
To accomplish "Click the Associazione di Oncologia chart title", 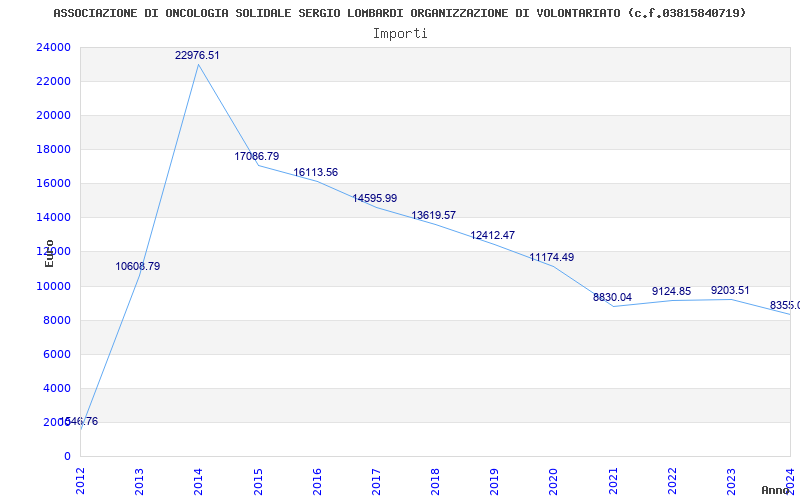I will [x=399, y=13].
